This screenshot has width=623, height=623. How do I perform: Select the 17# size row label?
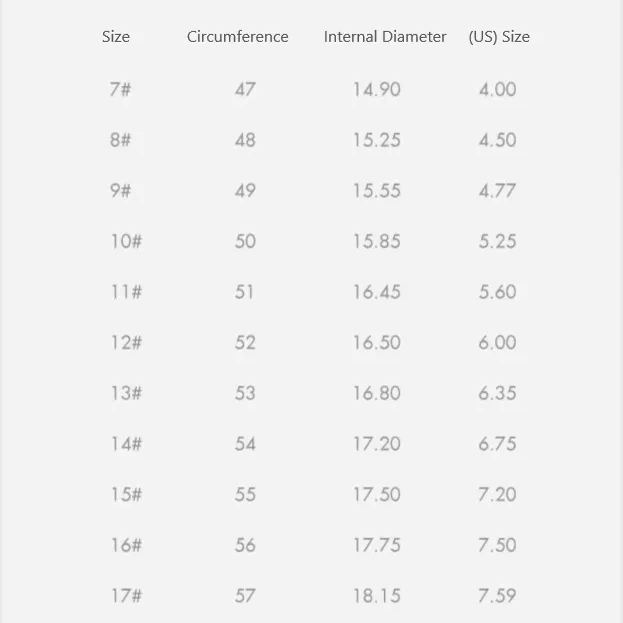[x=126, y=595]
